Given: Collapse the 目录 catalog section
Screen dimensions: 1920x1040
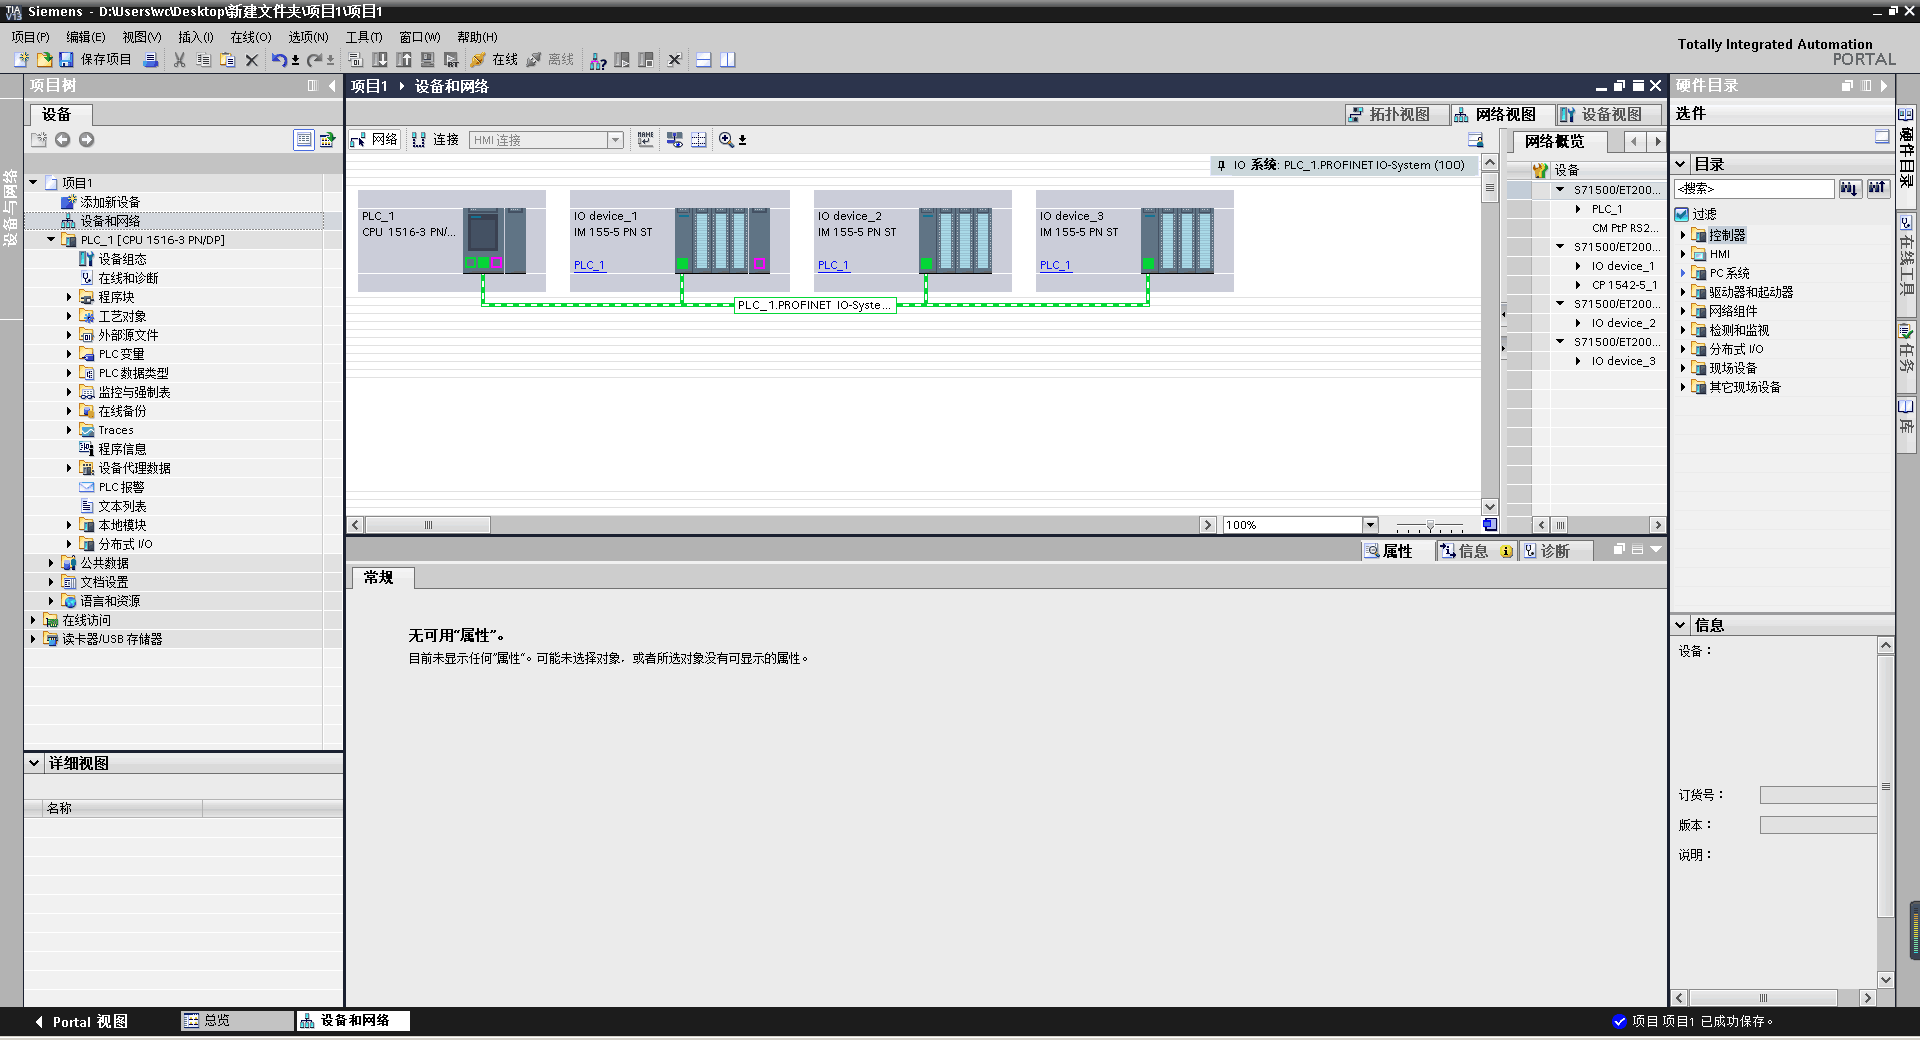Looking at the screenshot, I should coord(1681,164).
